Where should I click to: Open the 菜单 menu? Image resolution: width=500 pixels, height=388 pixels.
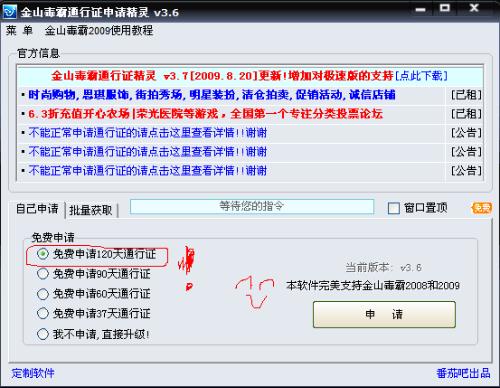(x=19, y=31)
